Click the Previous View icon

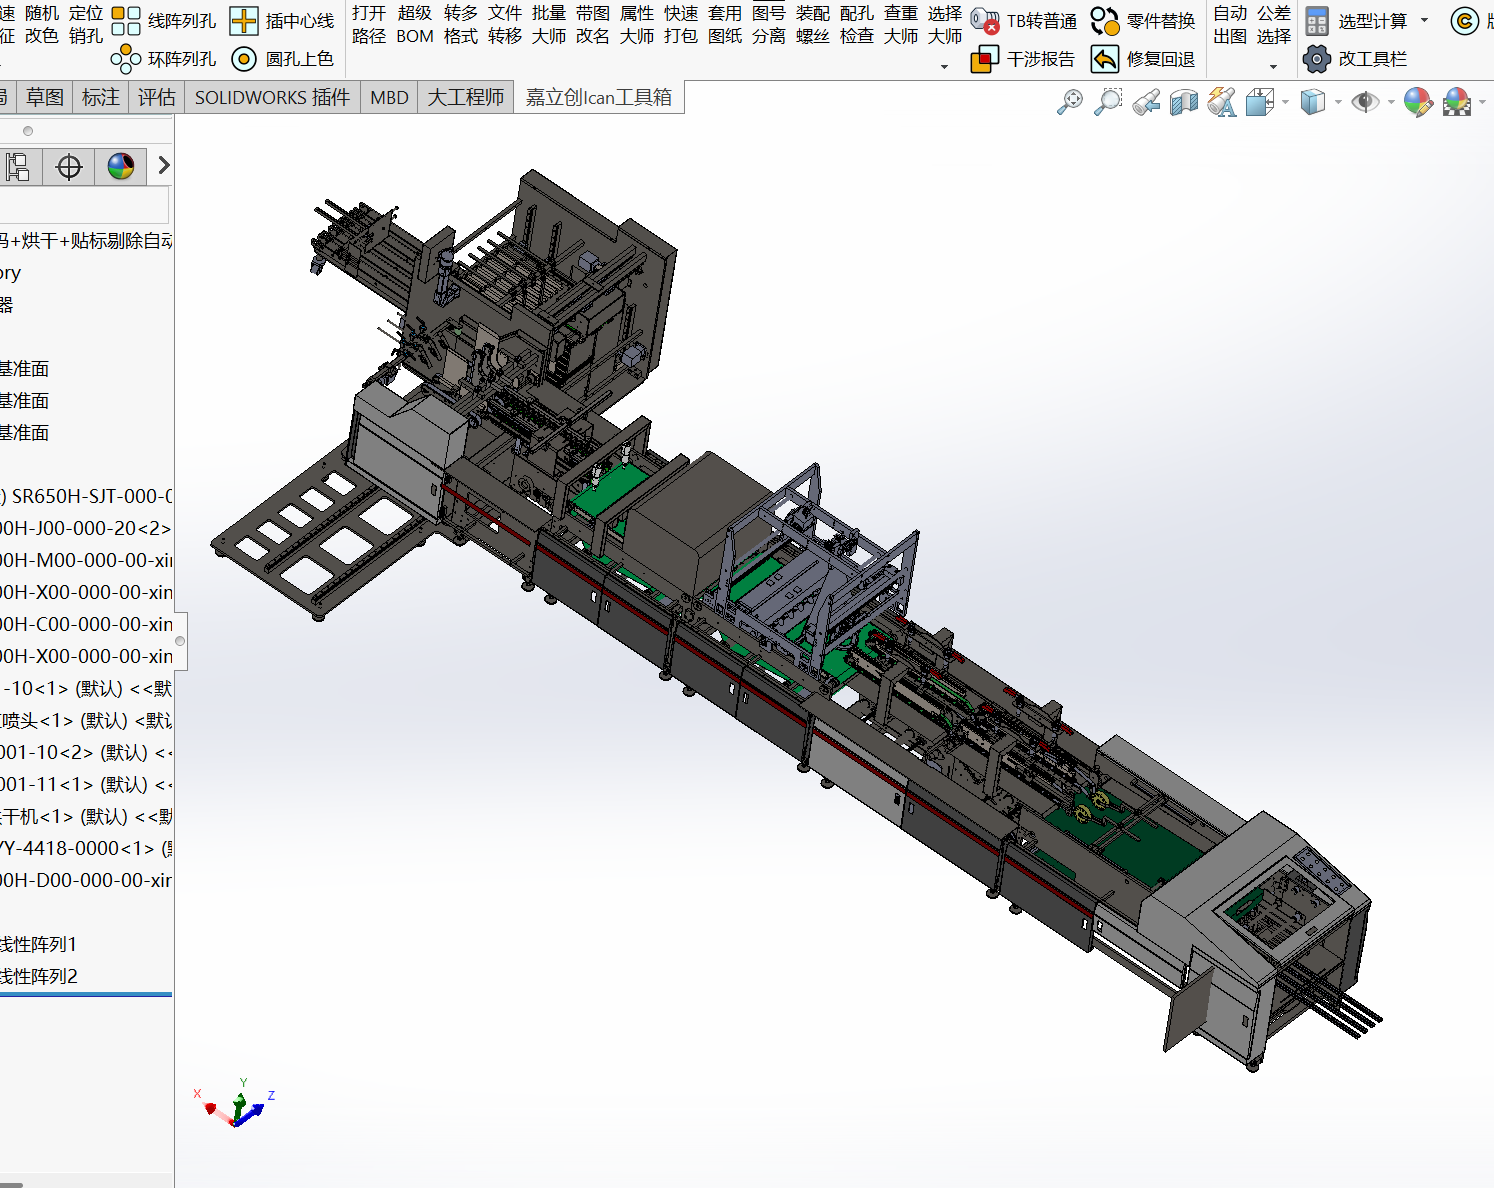coord(1146,102)
